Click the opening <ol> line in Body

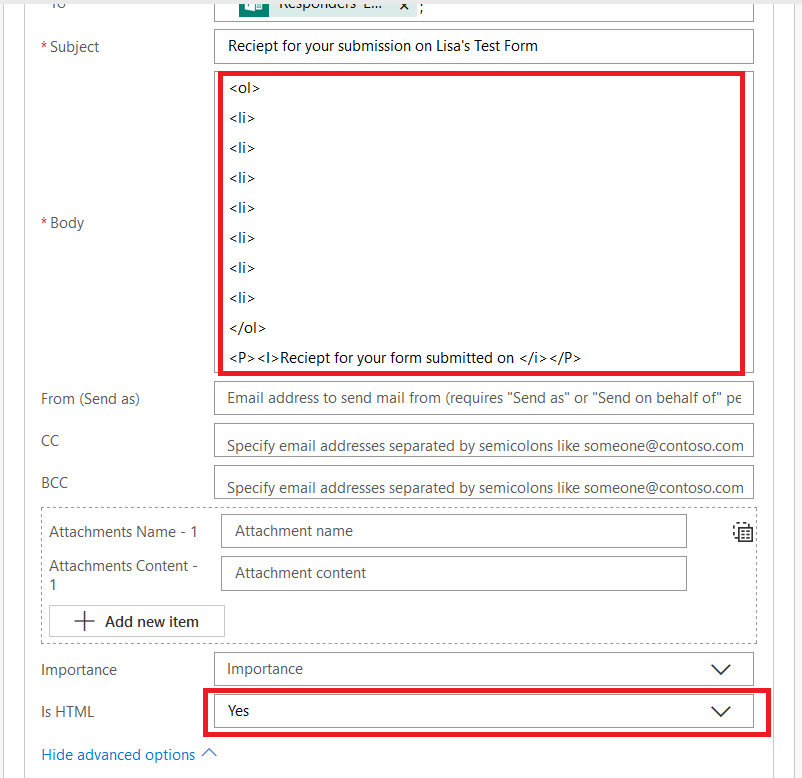click(x=245, y=88)
